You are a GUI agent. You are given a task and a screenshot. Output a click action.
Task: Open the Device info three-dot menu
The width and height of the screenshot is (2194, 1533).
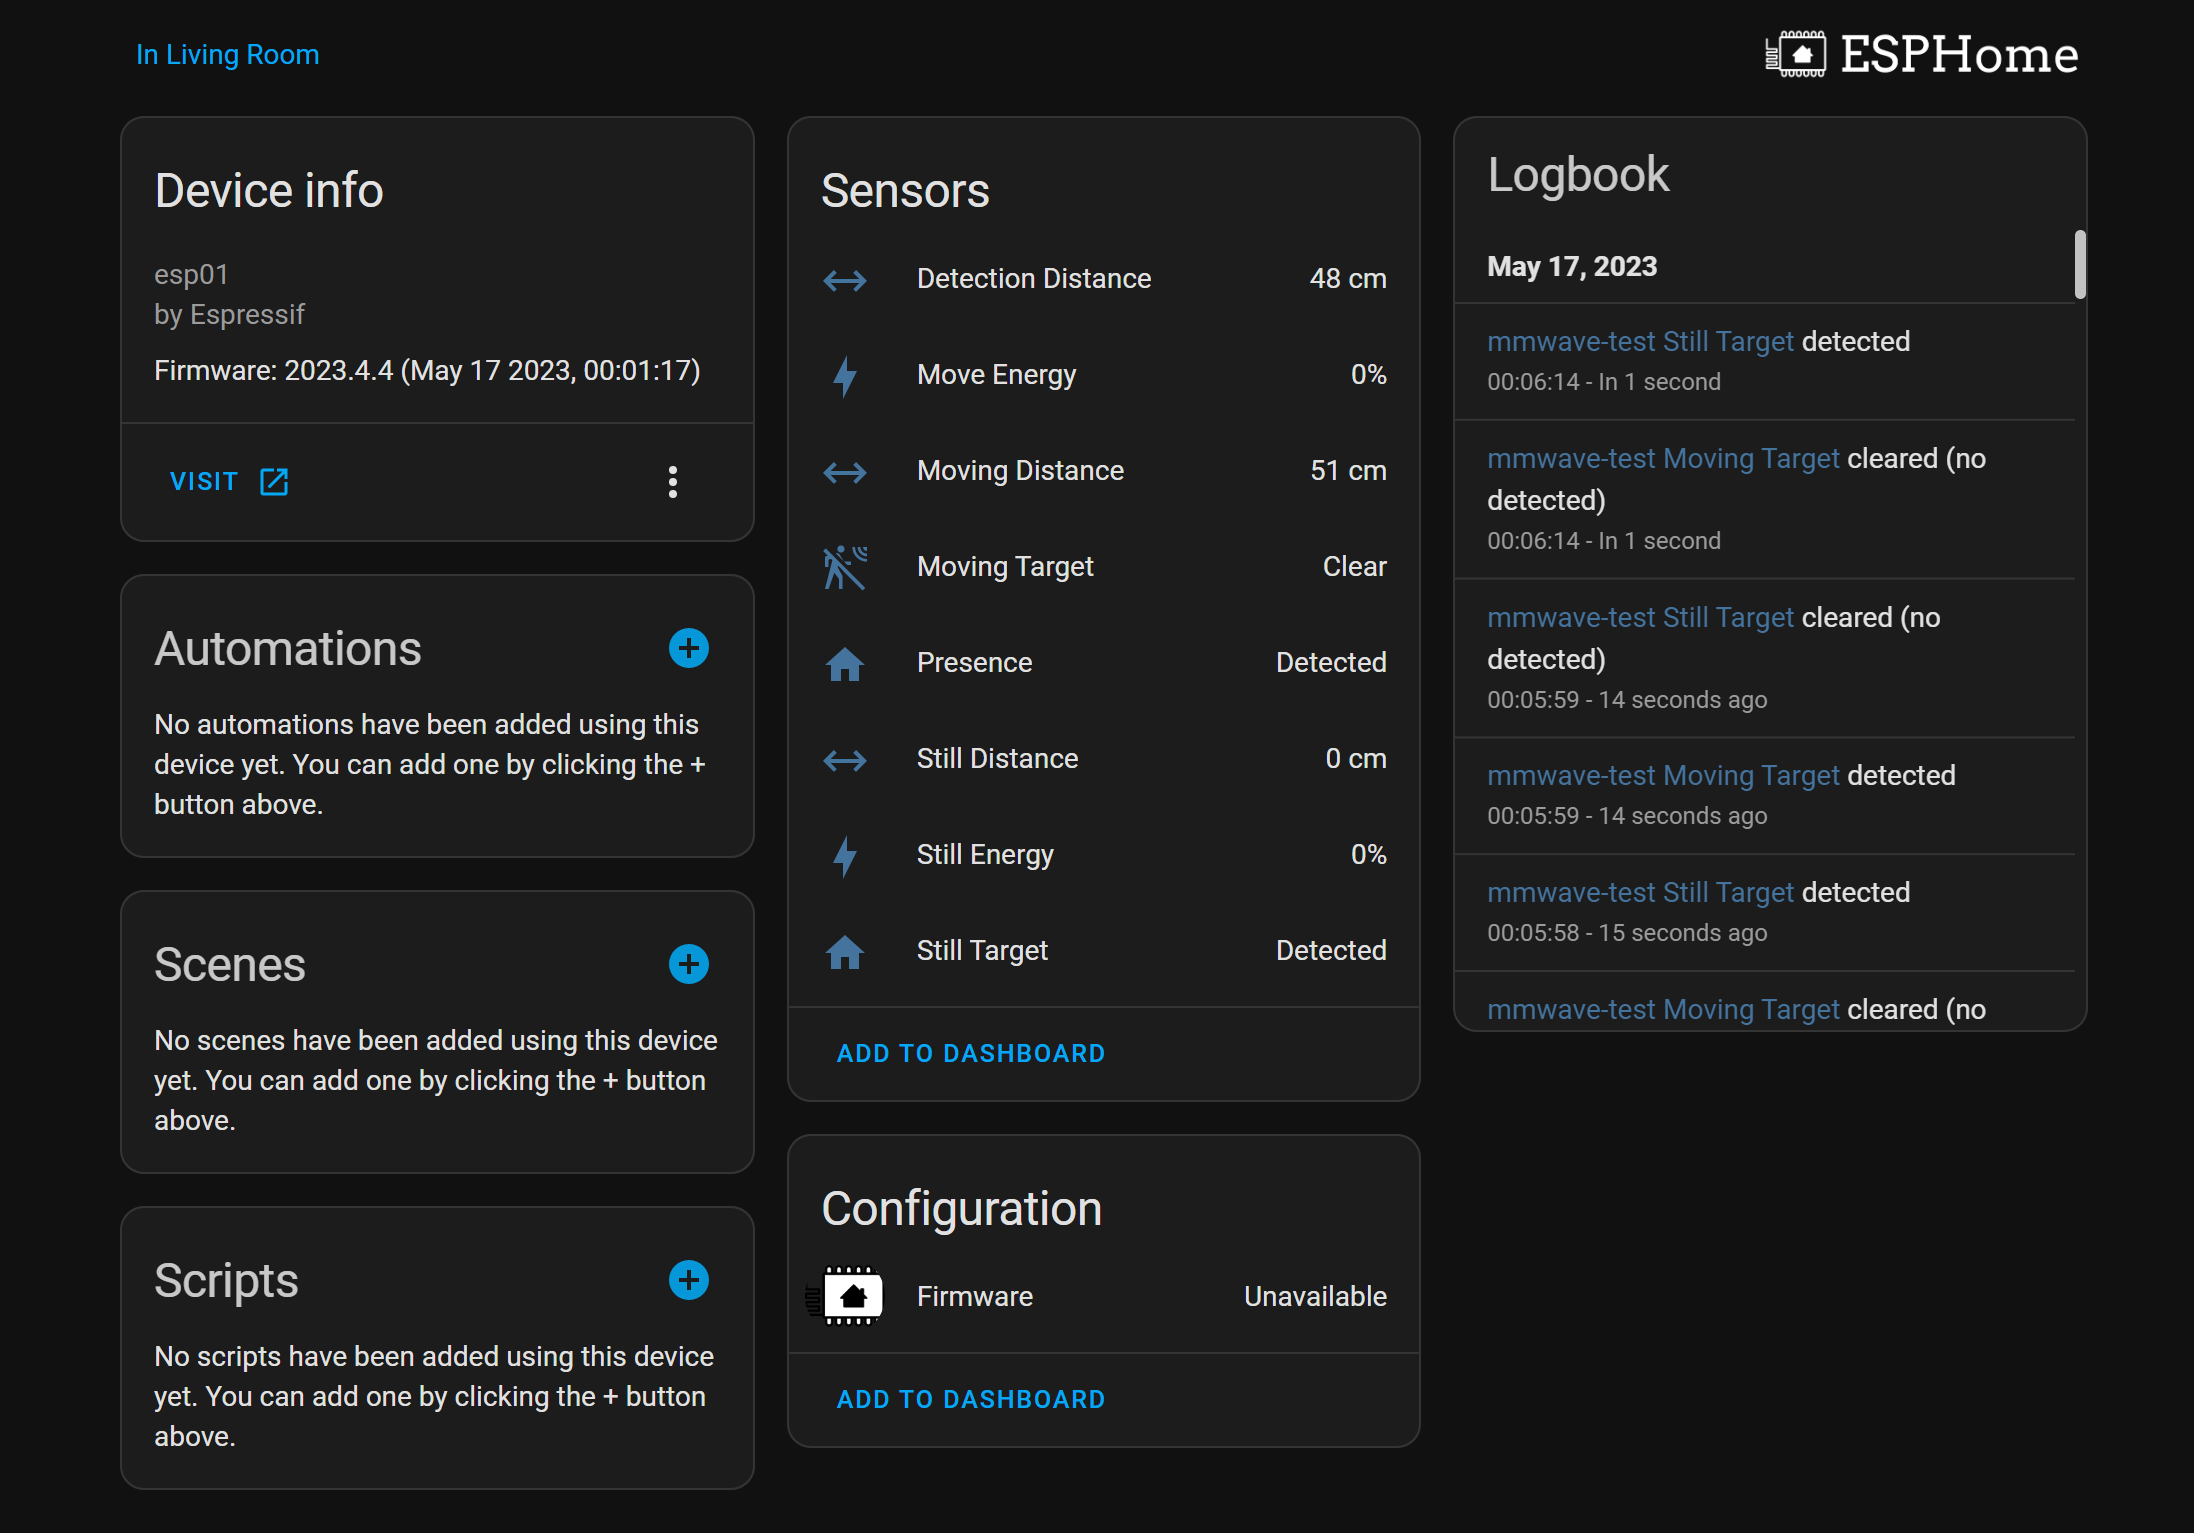[x=673, y=482]
